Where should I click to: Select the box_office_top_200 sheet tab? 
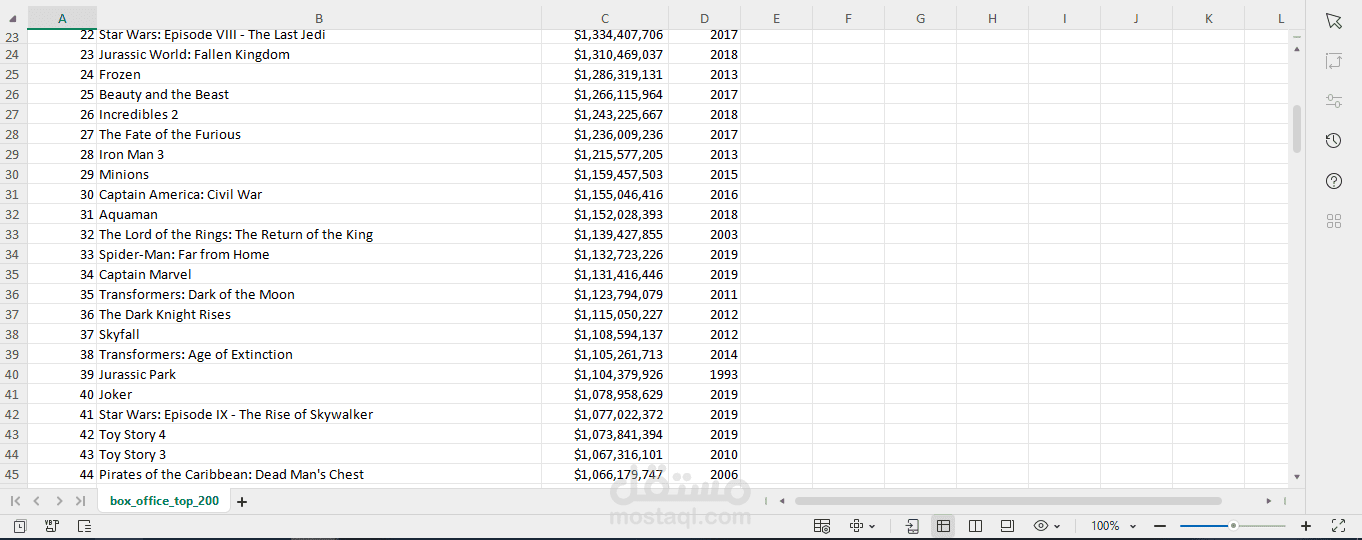tap(164, 501)
